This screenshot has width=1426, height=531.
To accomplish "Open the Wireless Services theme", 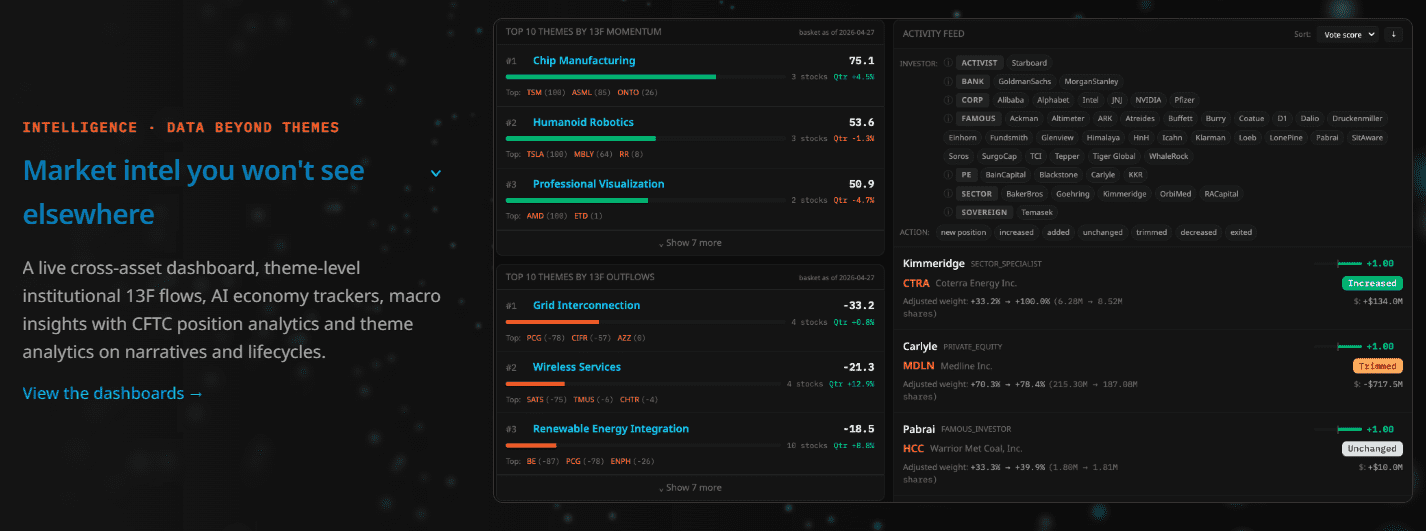I will point(577,367).
